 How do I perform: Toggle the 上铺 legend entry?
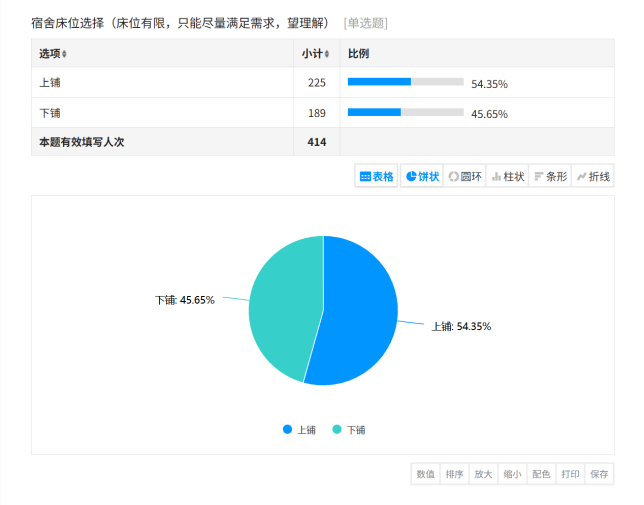point(299,430)
